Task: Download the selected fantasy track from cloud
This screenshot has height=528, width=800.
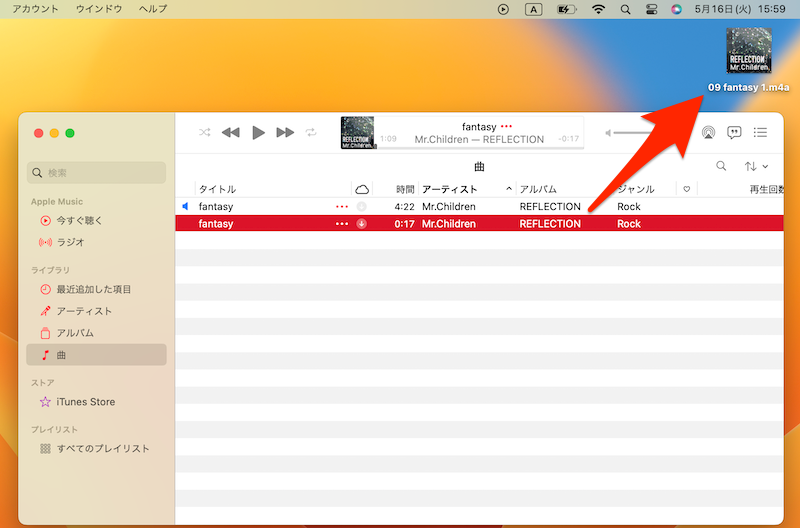Action: [361, 224]
